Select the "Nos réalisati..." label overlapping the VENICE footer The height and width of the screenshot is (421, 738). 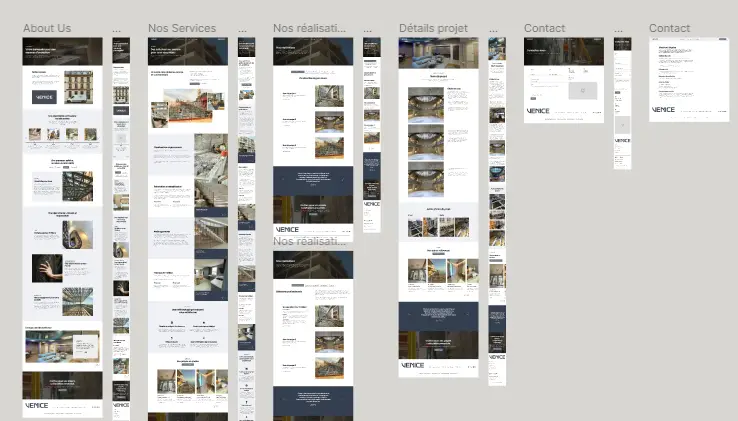tap(309, 241)
